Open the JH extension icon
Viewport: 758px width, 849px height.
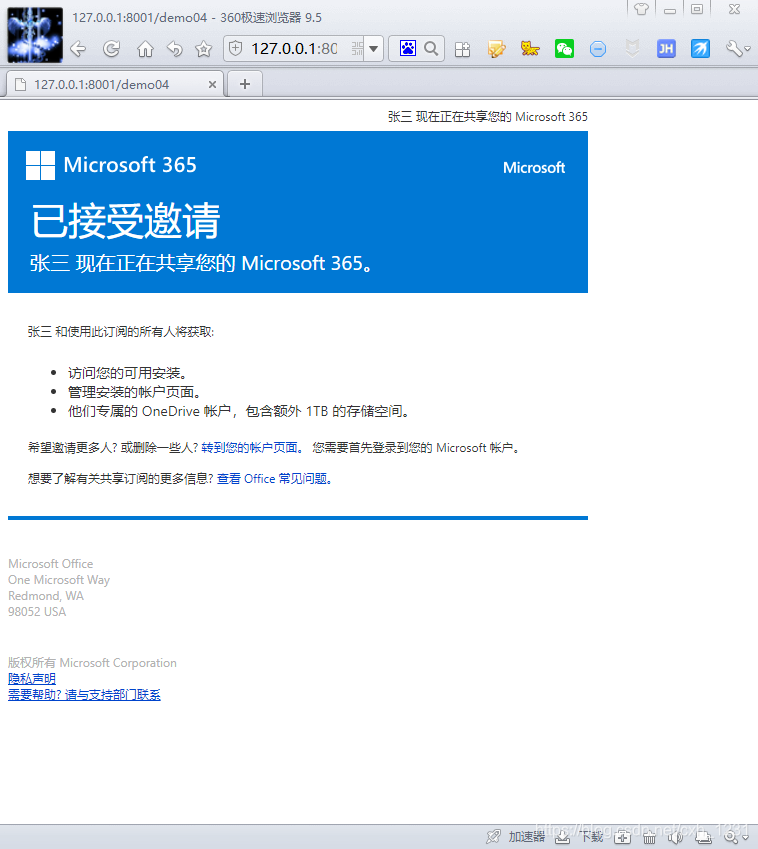coord(666,49)
